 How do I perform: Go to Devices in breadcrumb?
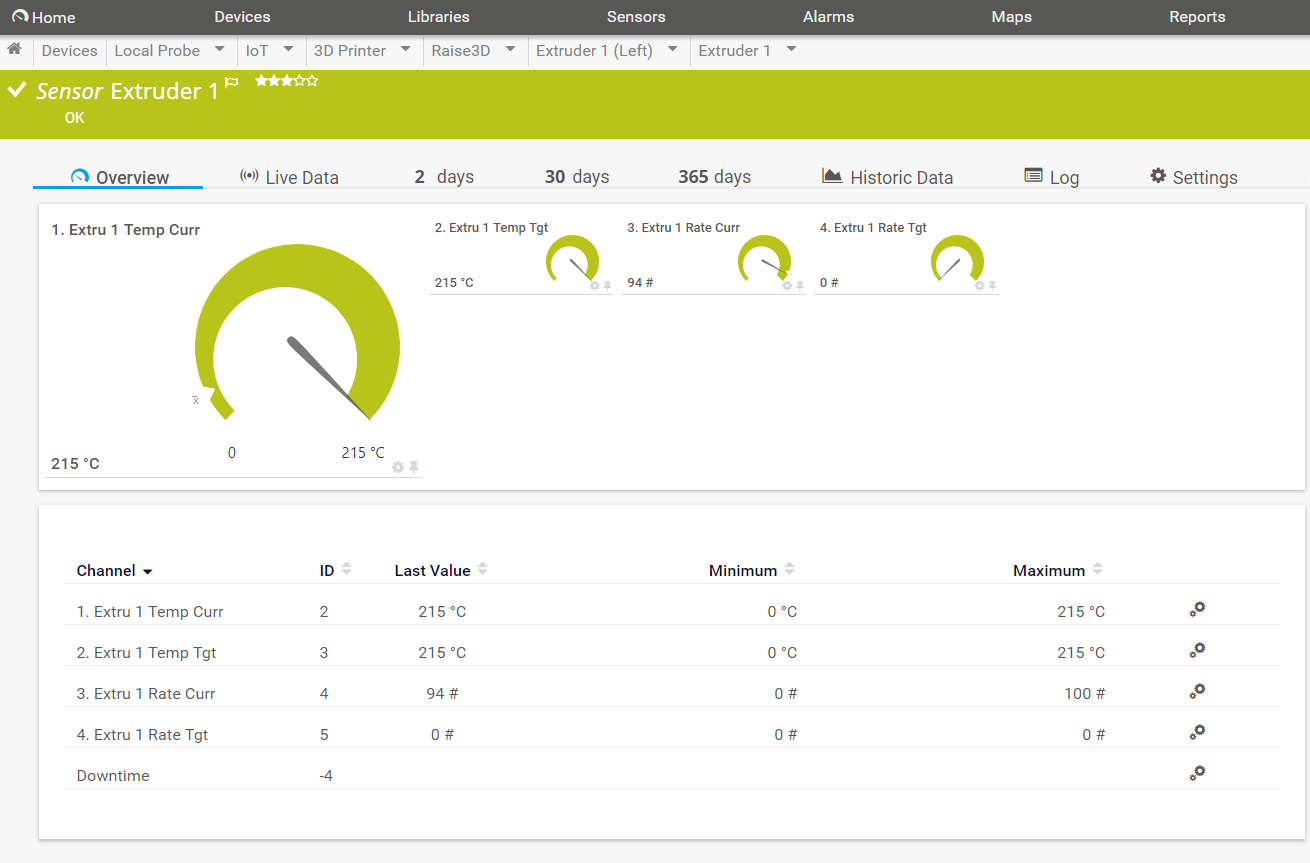pos(69,50)
